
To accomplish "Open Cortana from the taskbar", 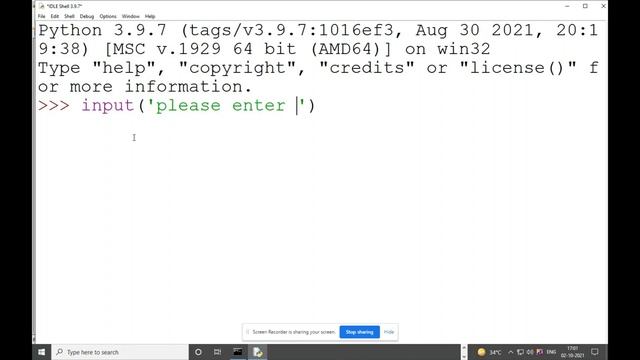I will 198,352.
